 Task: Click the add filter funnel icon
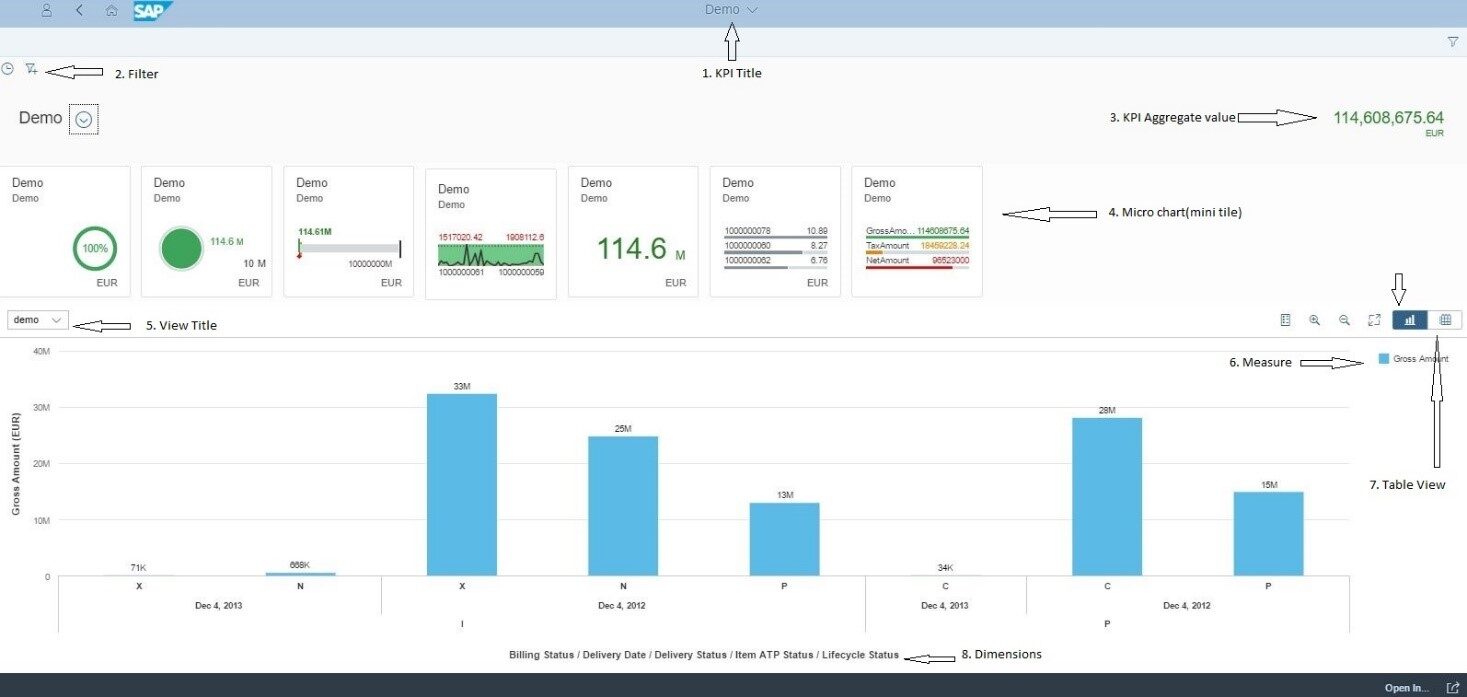(x=31, y=69)
